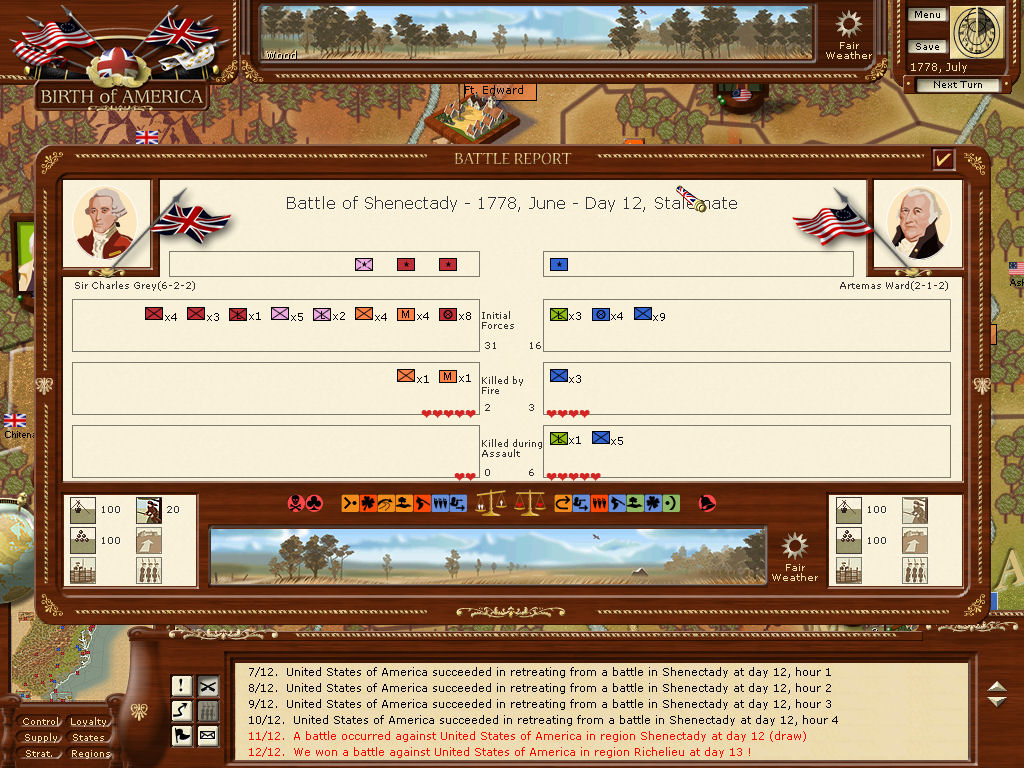Click the black flag filter icon
Viewport: 1024px width, 768px height.
pyautogui.click(x=182, y=737)
